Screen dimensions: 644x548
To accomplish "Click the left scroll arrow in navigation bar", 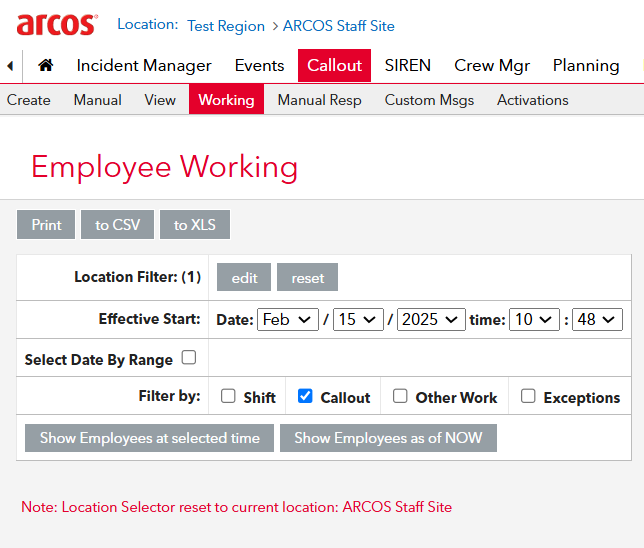I will click(x=10, y=66).
